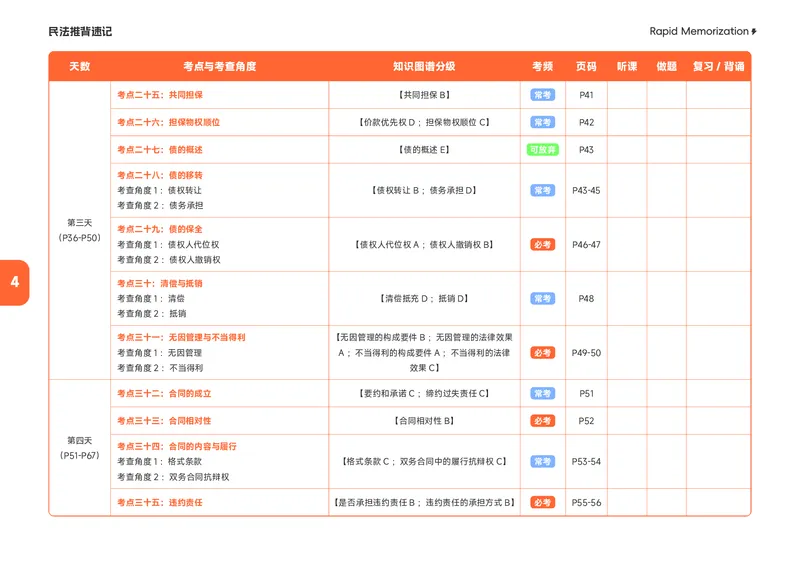Open 考点三十五:违约责任
This screenshot has height=566, width=800.
pos(160,503)
